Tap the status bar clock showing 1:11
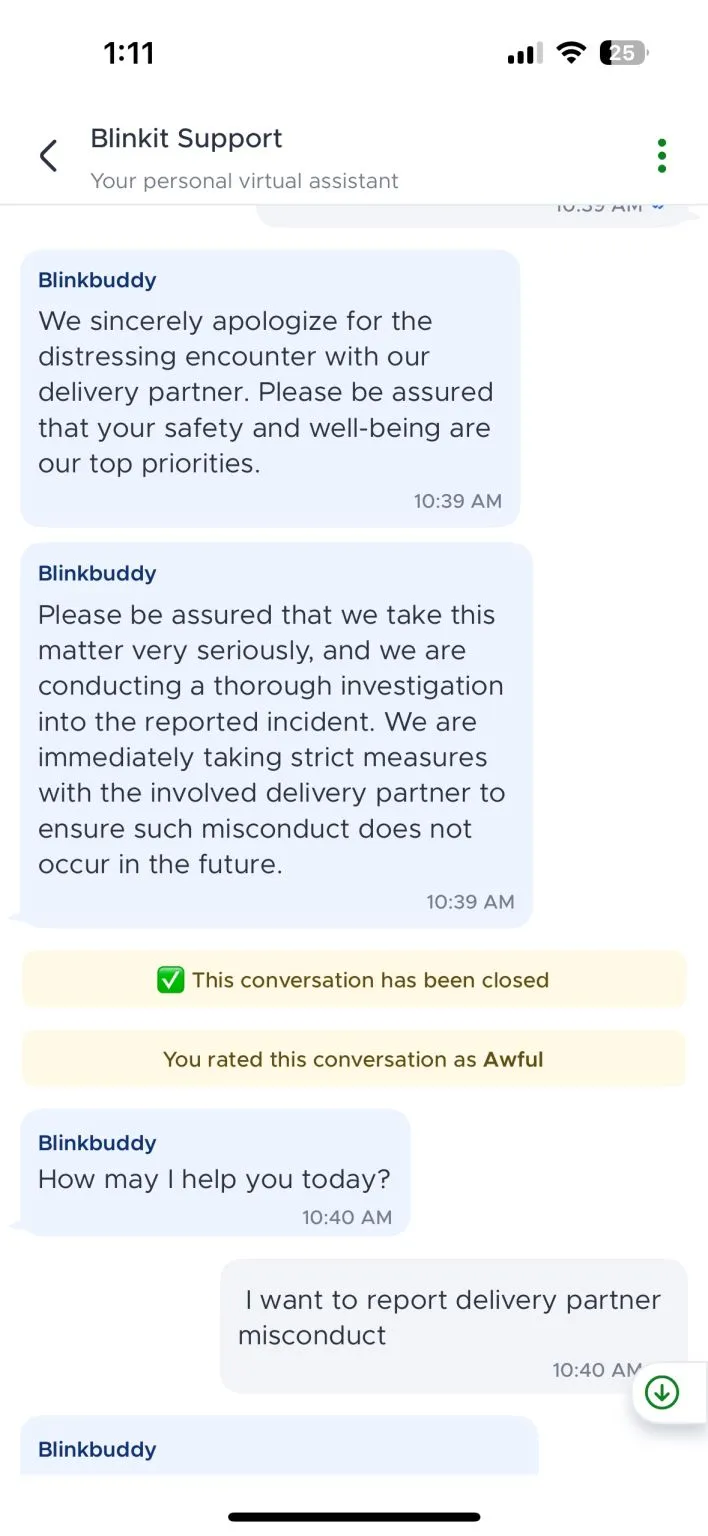 (129, 53)
